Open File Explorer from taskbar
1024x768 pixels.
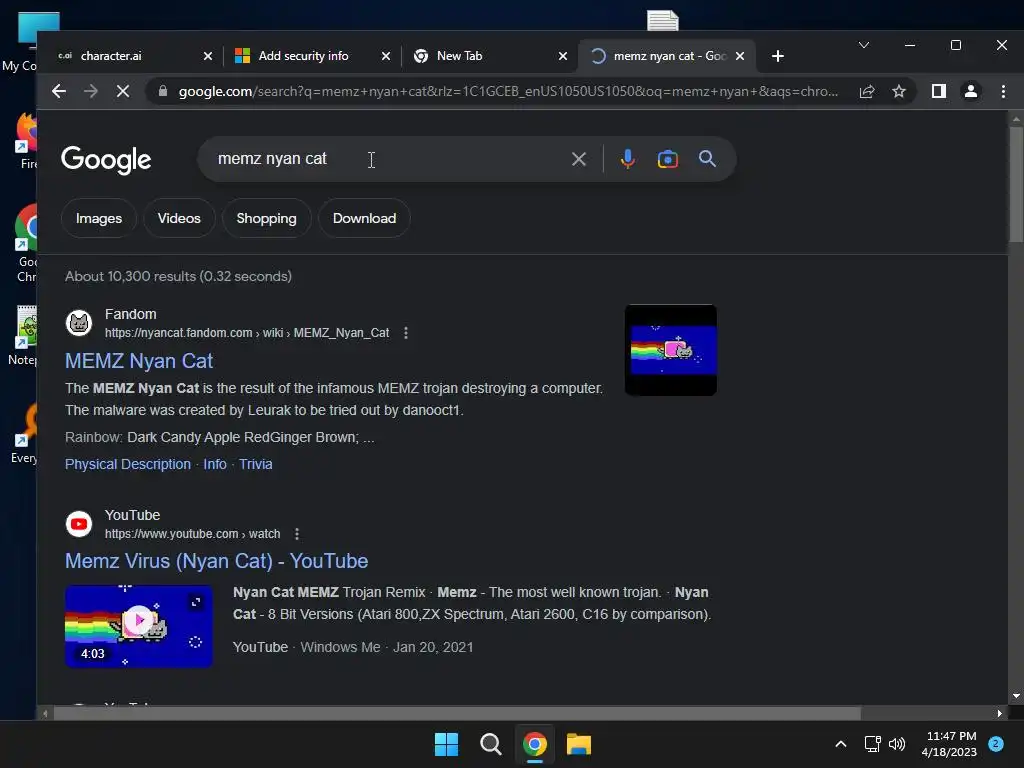(579, 744)
